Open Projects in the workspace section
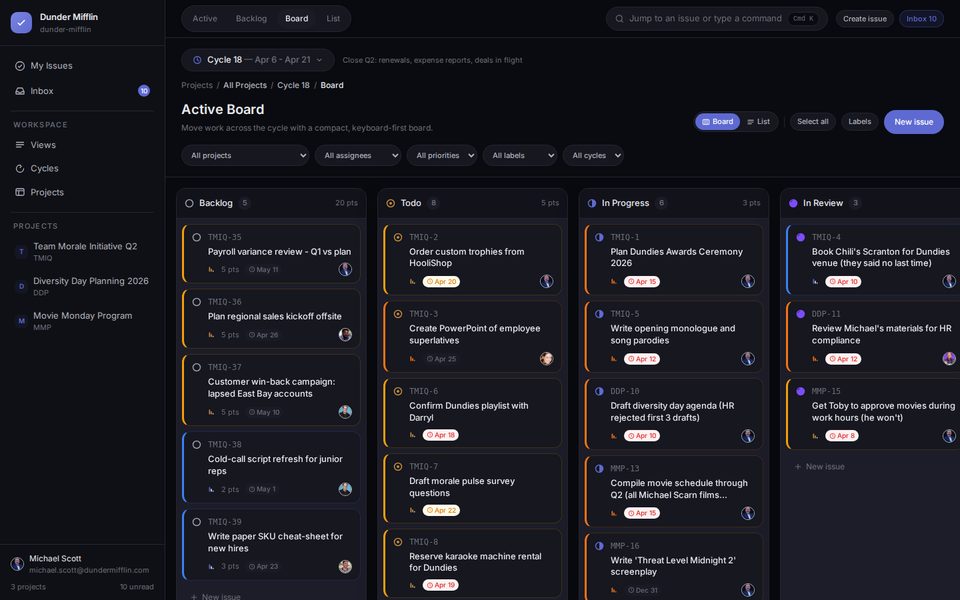Screen dimensions: 960x600 82,192
